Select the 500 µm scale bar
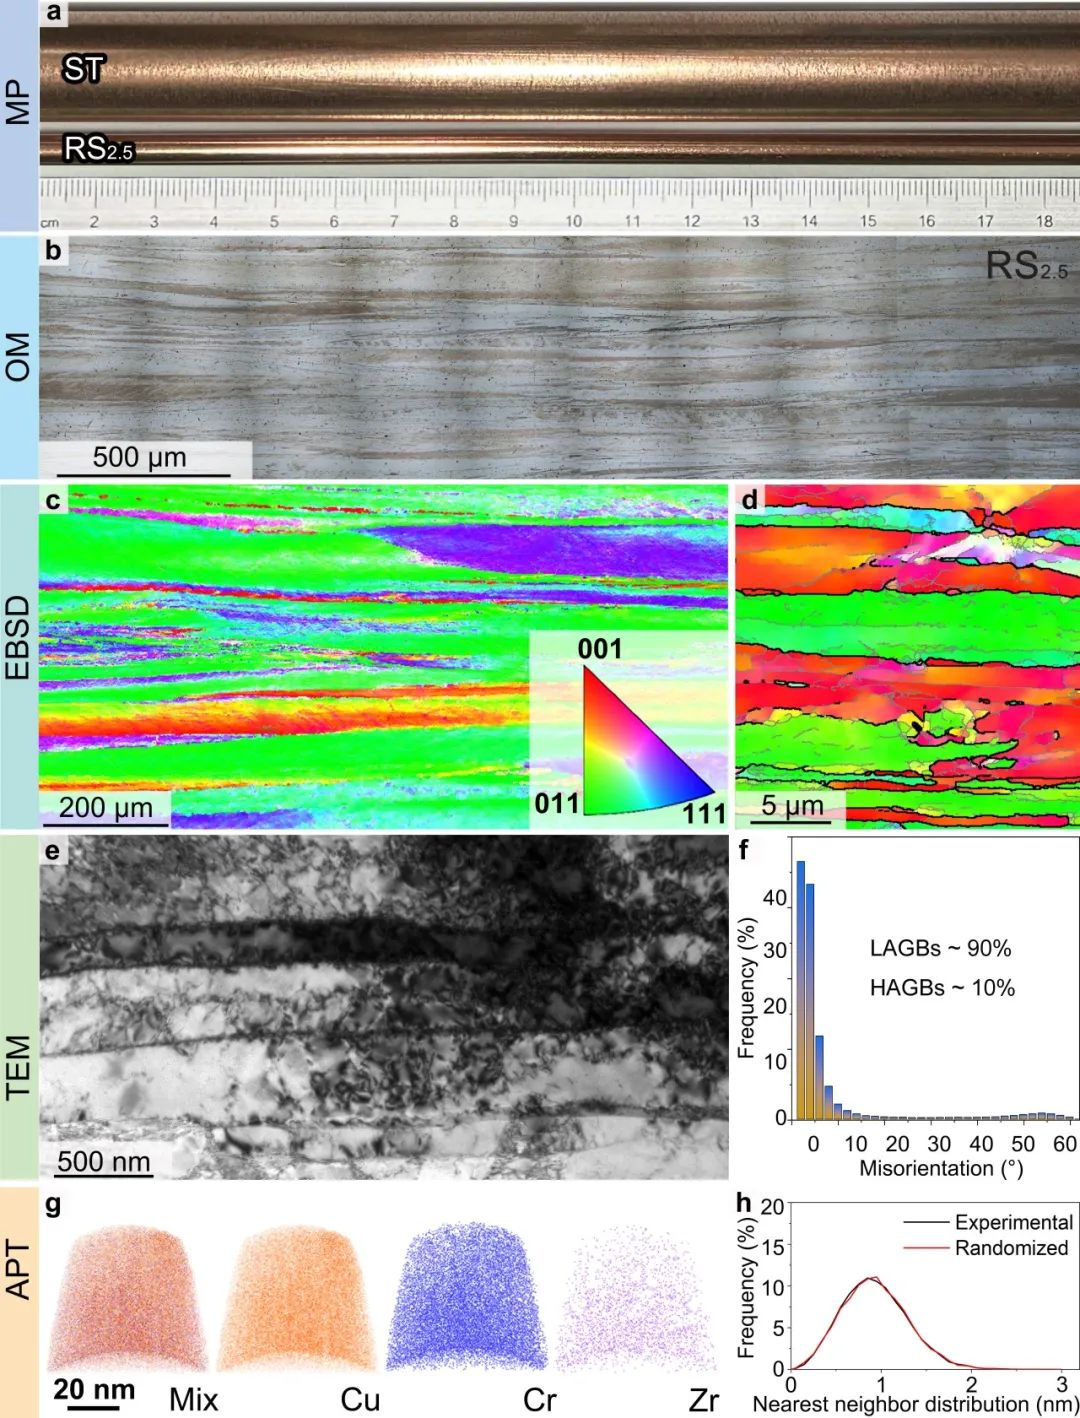The width and height of the screenshot is (1080, 1418). coord(142,459)
